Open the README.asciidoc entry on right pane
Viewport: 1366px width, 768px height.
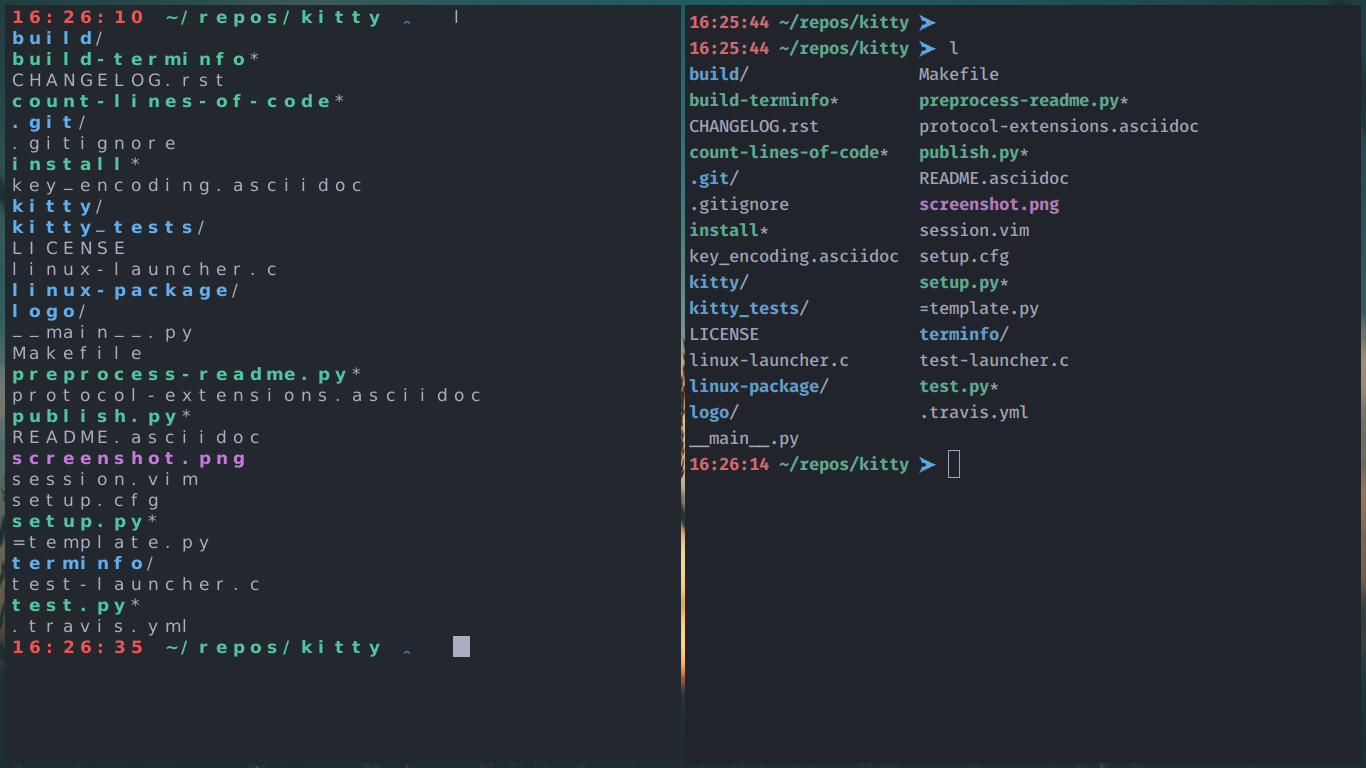(x=993, y=178)
